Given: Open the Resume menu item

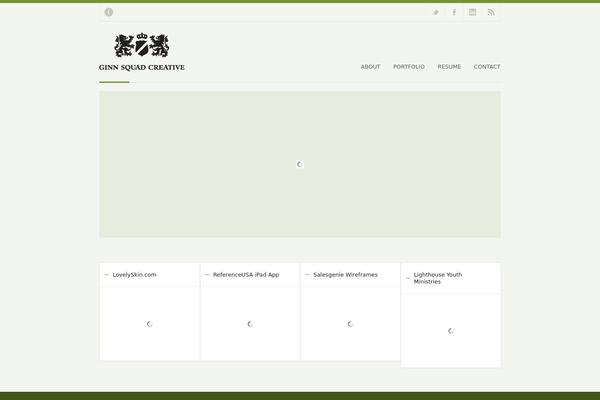Looking at the screenshot, I should tap(449, 67).
